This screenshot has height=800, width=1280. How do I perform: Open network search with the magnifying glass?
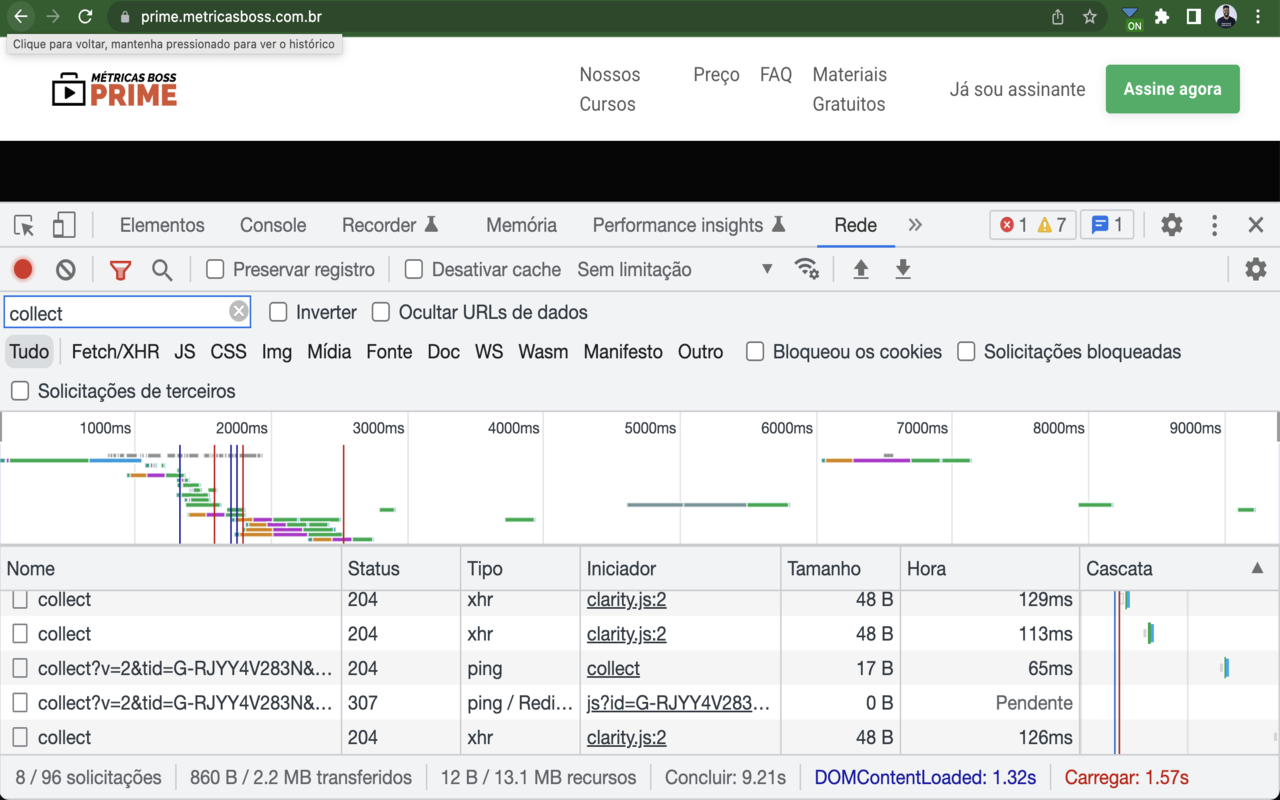(x=160, y=269)
